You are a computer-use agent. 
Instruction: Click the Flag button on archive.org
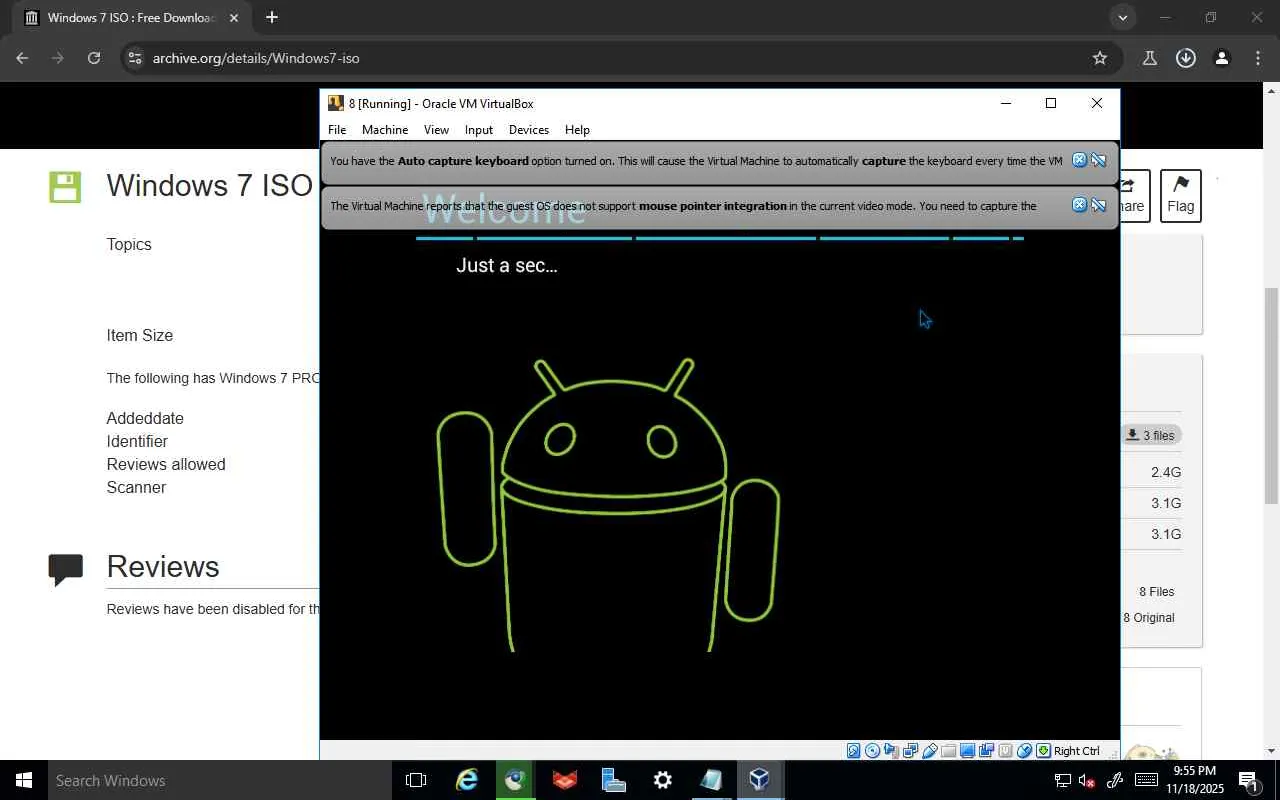point(1180,195)
